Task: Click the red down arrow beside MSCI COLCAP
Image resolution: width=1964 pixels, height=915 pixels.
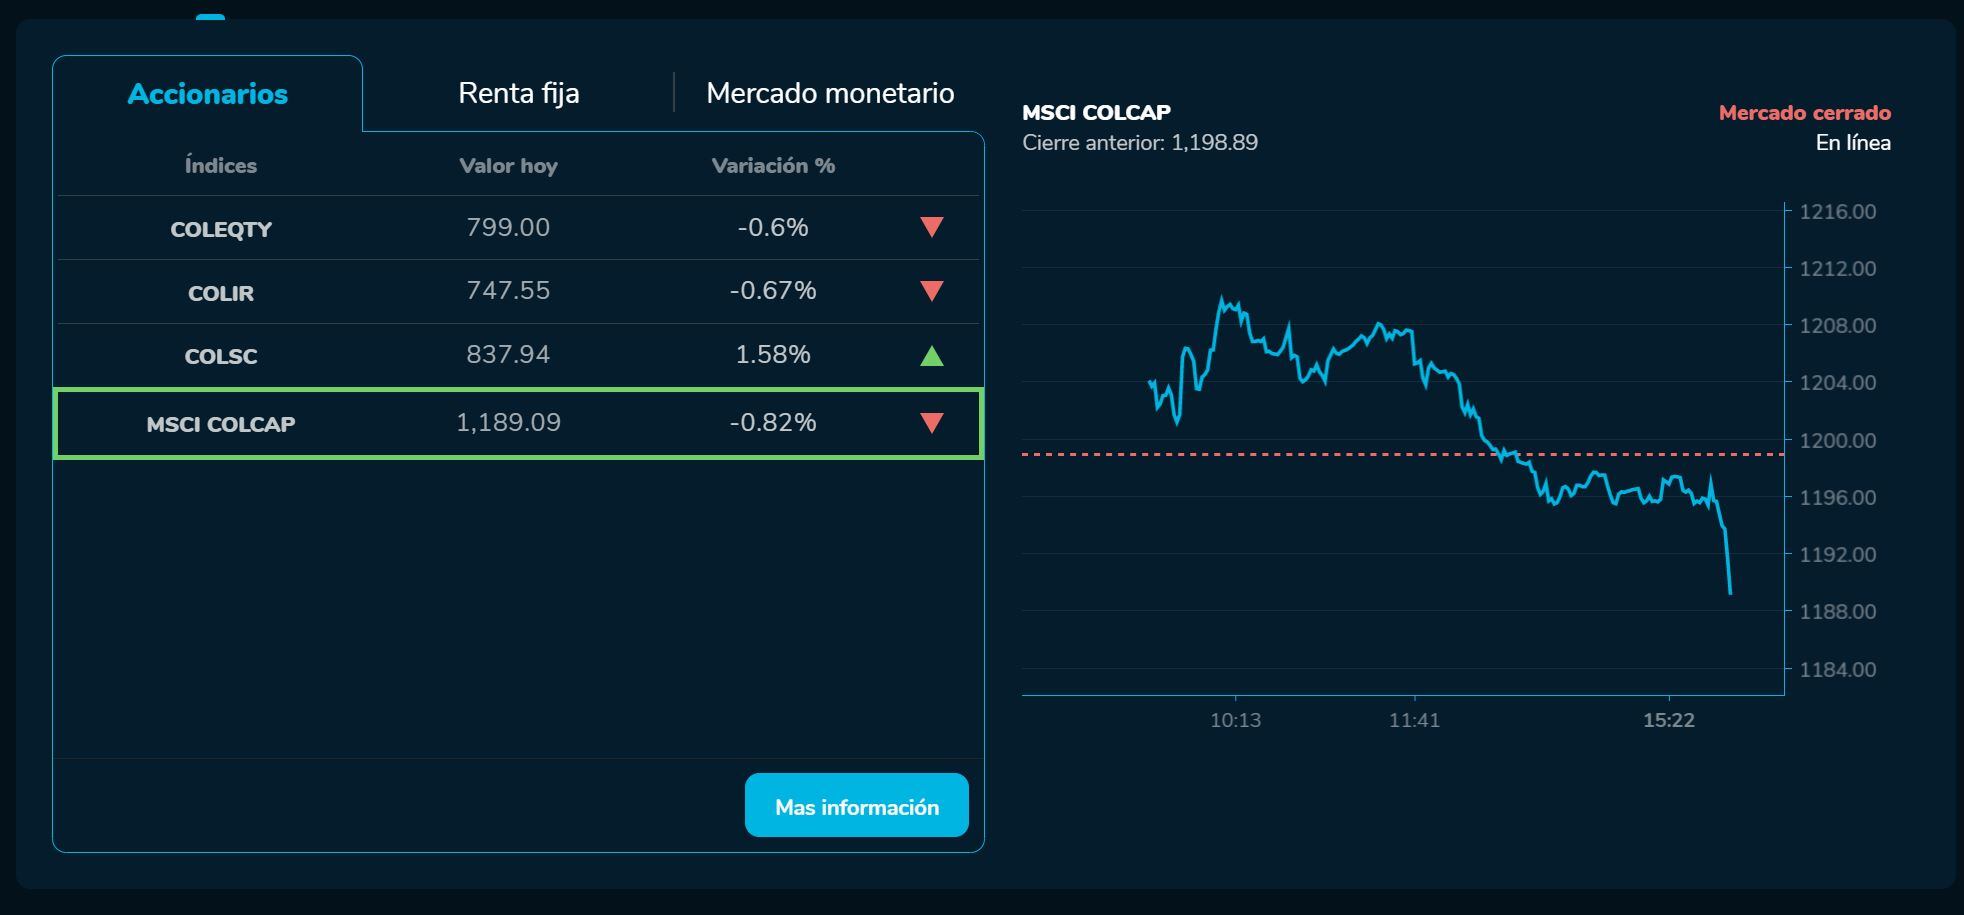Action: [x=930, y=423]
